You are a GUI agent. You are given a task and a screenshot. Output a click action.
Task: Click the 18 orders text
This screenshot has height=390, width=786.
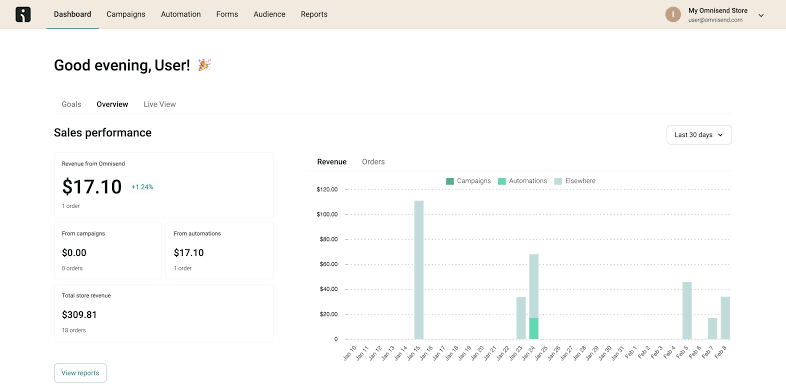pos(74,330)
